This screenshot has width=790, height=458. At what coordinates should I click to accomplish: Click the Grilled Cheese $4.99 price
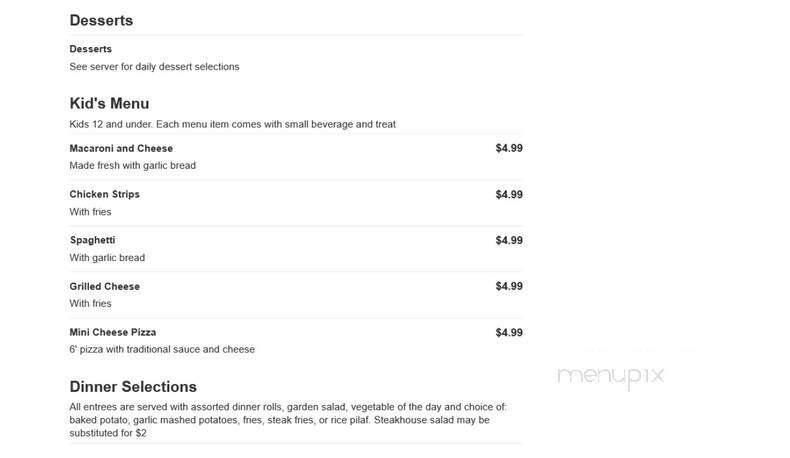click(x=509, y=286)
